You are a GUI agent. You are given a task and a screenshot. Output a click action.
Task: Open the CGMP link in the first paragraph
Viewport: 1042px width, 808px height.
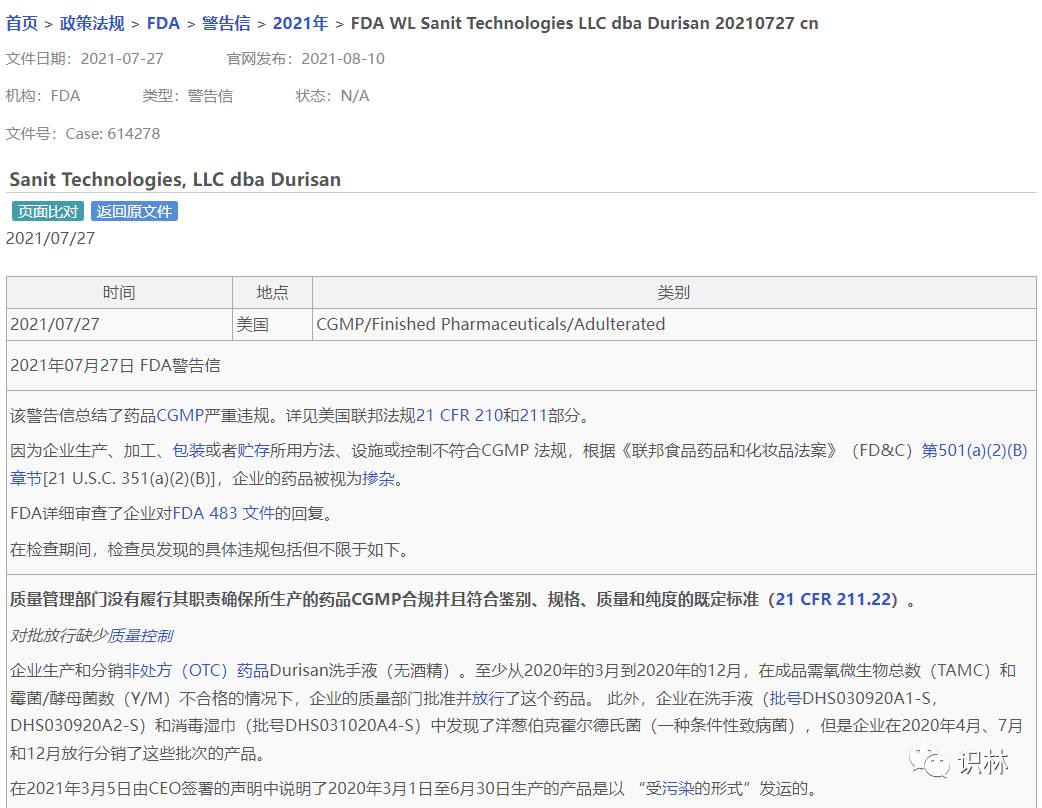coord(180,416)
